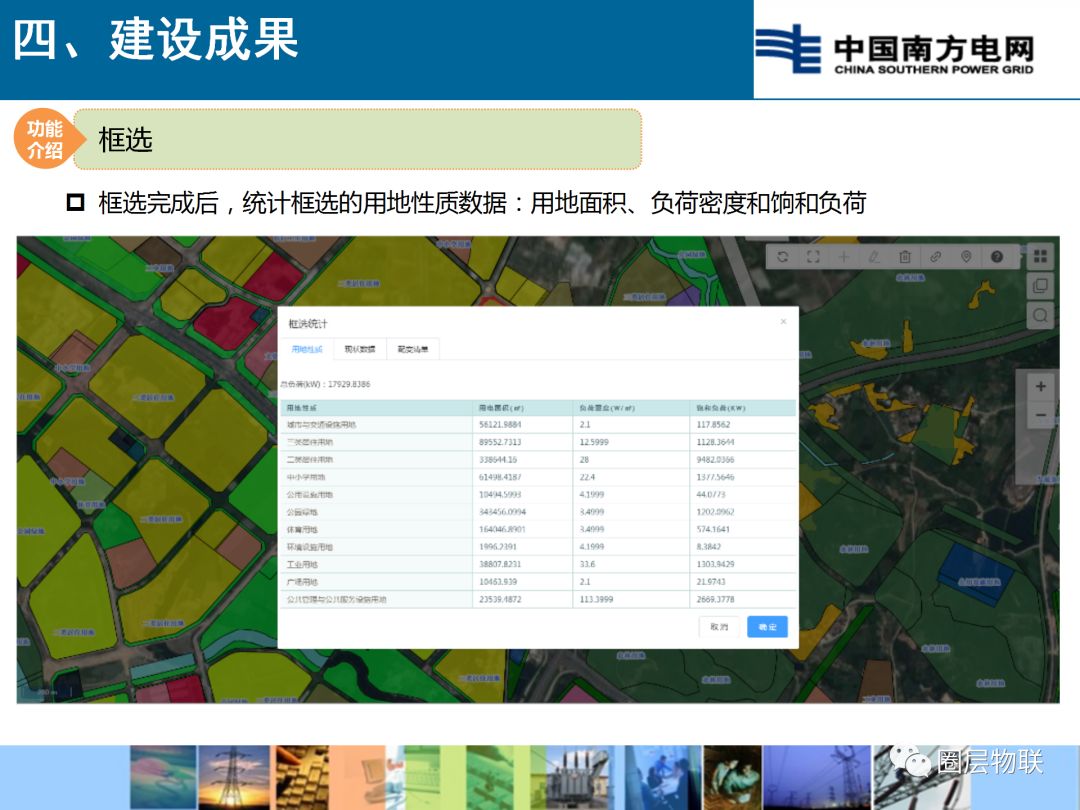The width and height of the screenshot is (1080, 810).
Task: Click the chain link icon
Action: tap(935, 257)
